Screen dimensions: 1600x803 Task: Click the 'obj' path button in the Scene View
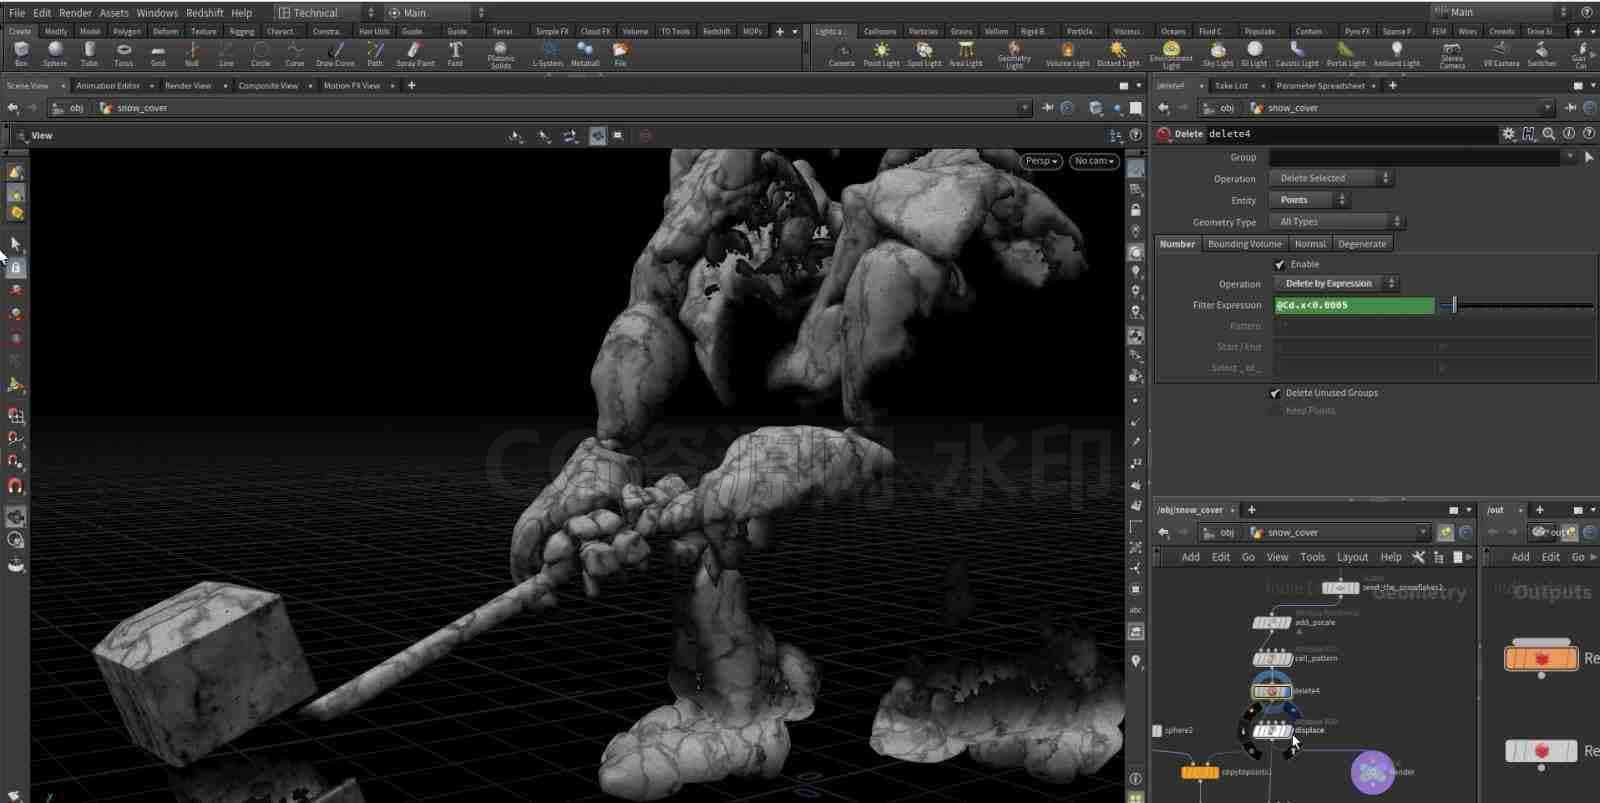click(69, 108)
